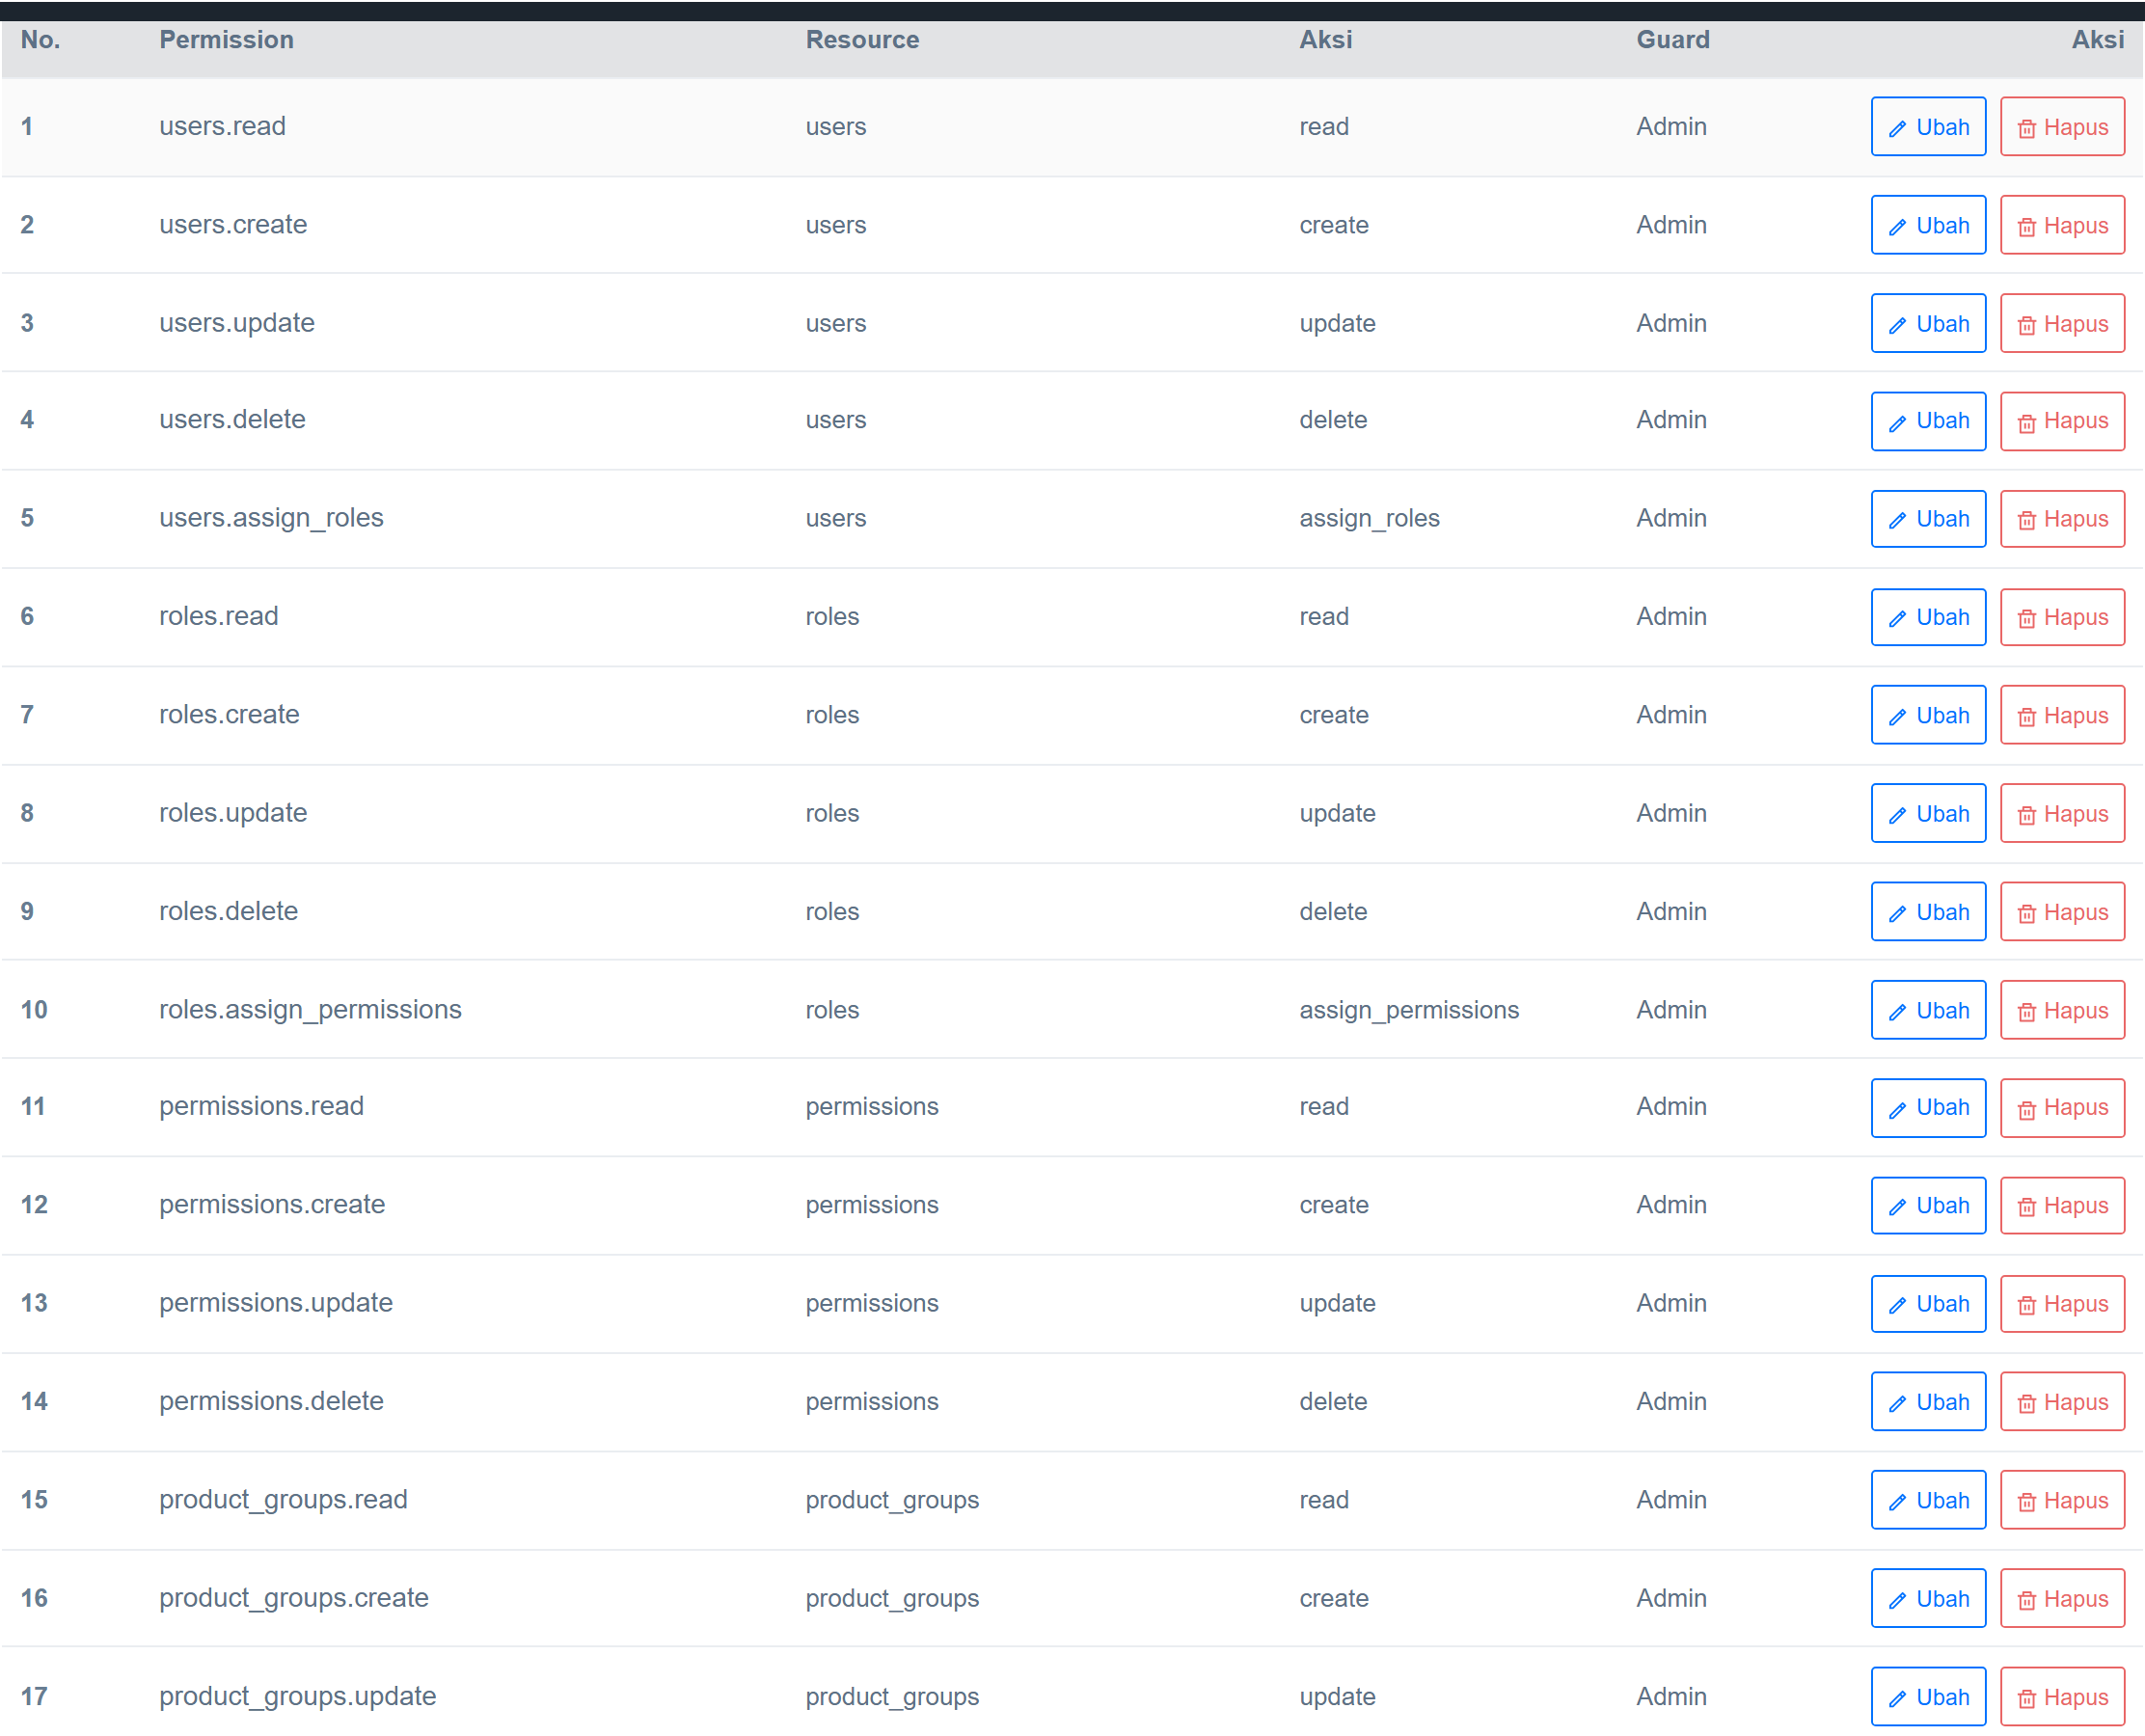Edit users.update with Ubah button
2145x1736 pixels.
click(x=1927, y=324)
